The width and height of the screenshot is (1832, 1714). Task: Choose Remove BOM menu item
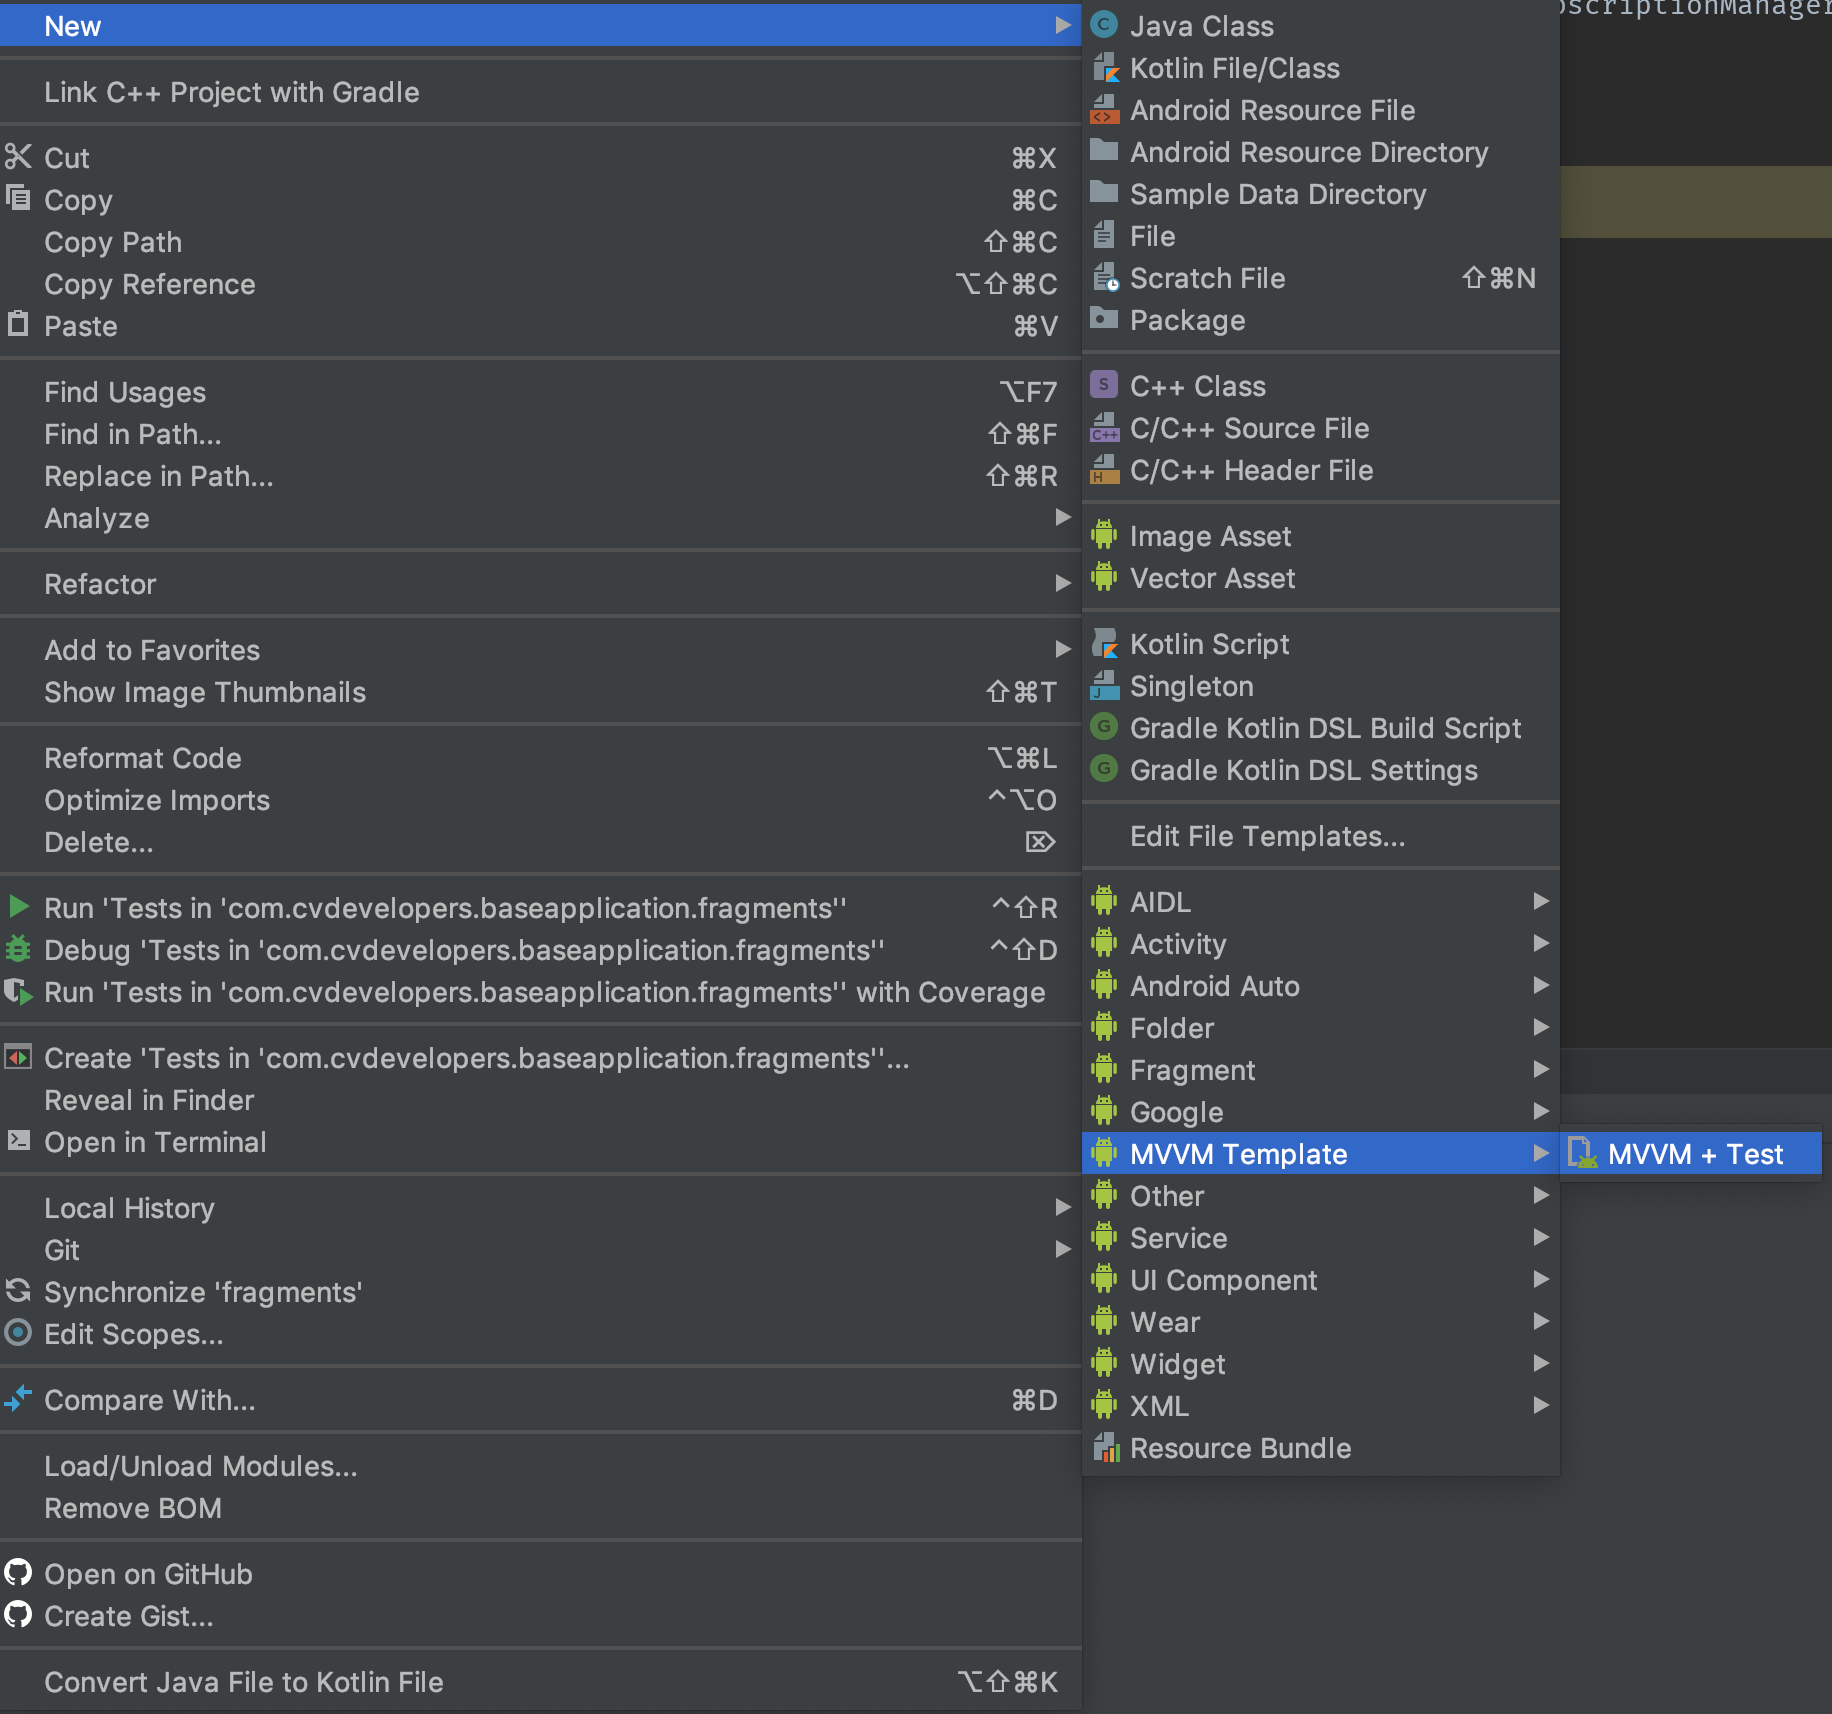tap(540, 1508)
